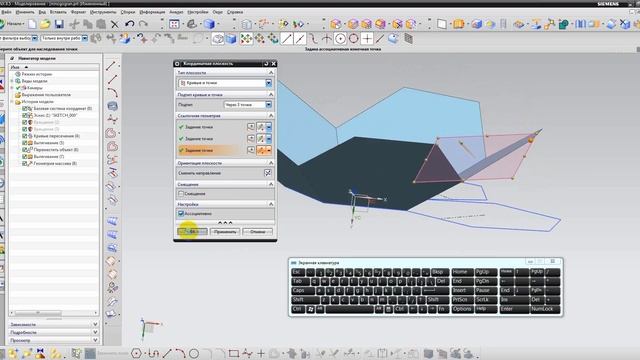The height and width of the screenshot is (360, 640).
Task: Click the Undo arrow icon
Action: point(130,24)
